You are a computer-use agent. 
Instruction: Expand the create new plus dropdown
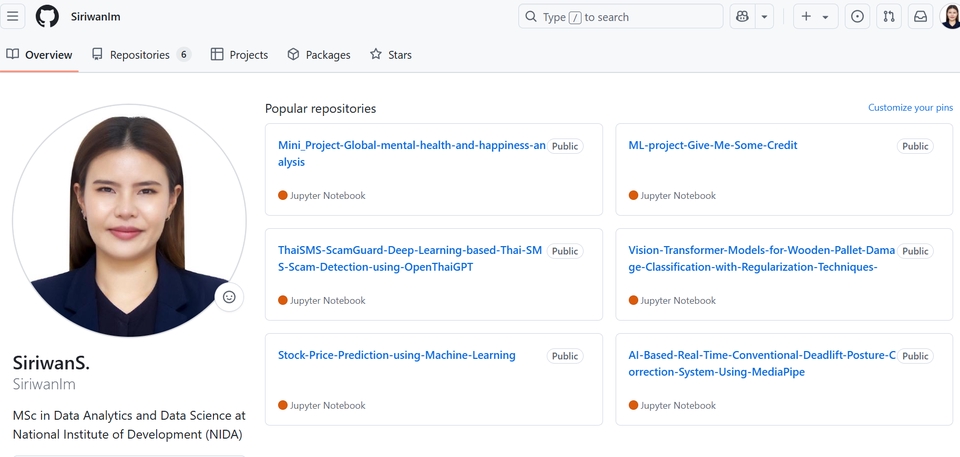815,17
